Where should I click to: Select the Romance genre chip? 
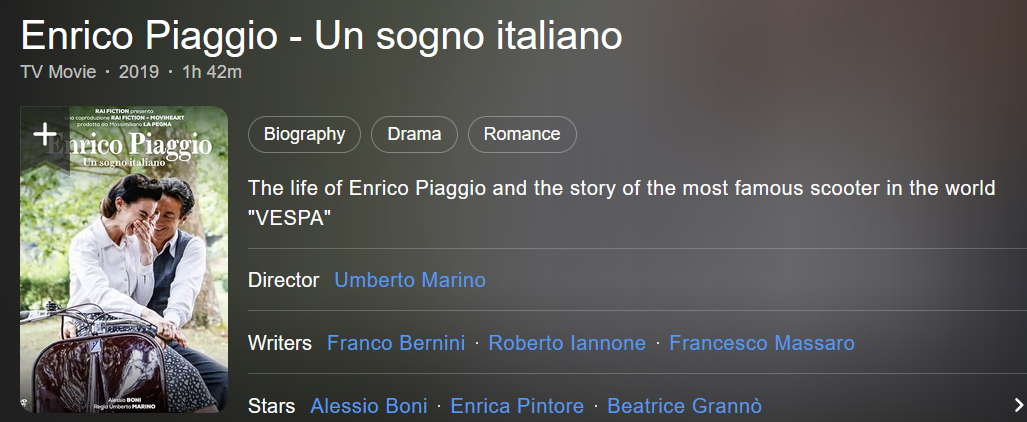[x=522, y=134]
